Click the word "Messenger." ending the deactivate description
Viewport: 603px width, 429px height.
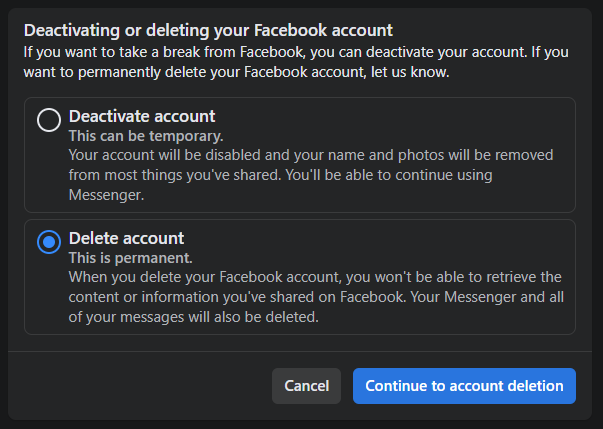(x=106, y=195)
